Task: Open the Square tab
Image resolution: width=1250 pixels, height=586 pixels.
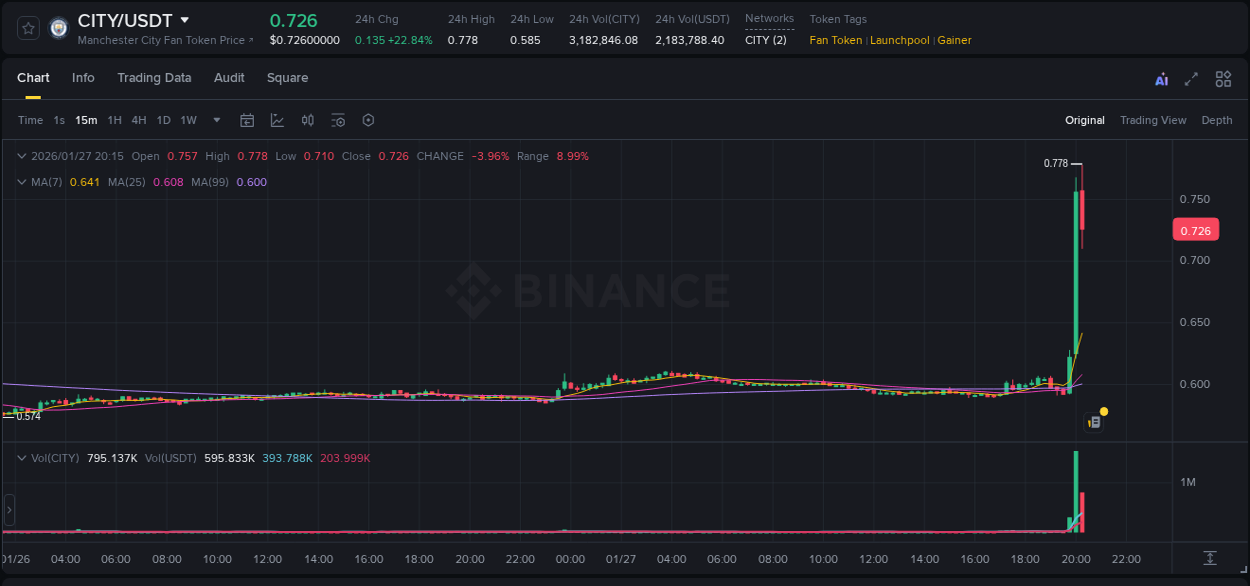Action: click(x=290, y=78)
